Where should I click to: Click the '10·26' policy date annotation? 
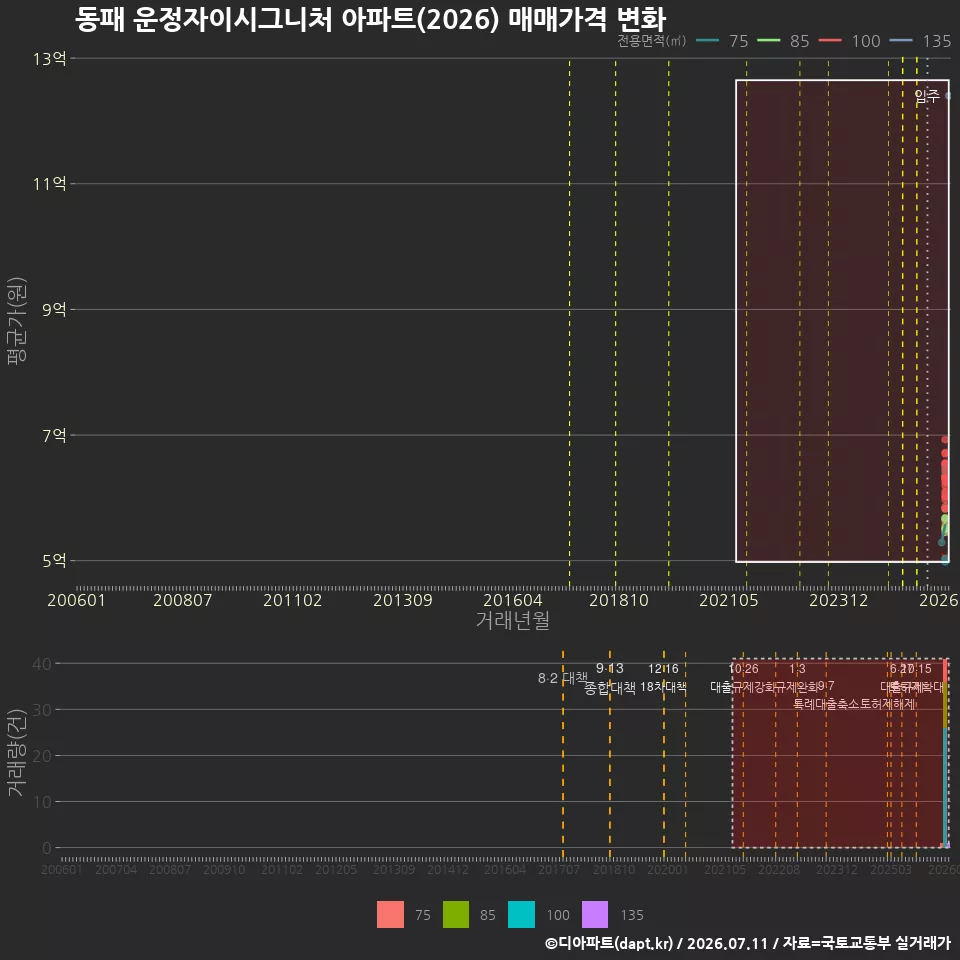point(743,669)
